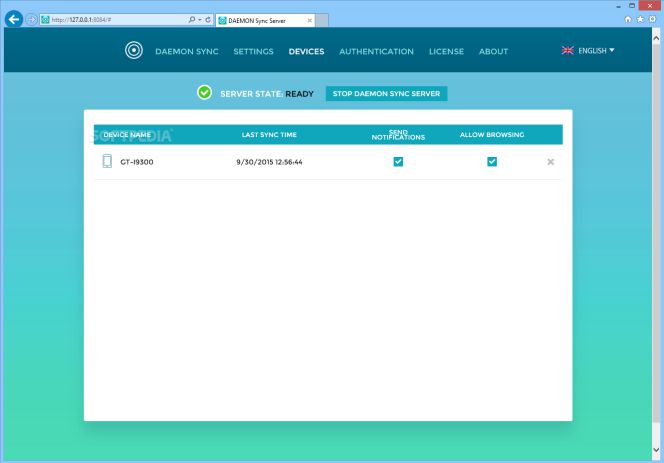Open the address bar autocomplete dropdown arrow

199,19
